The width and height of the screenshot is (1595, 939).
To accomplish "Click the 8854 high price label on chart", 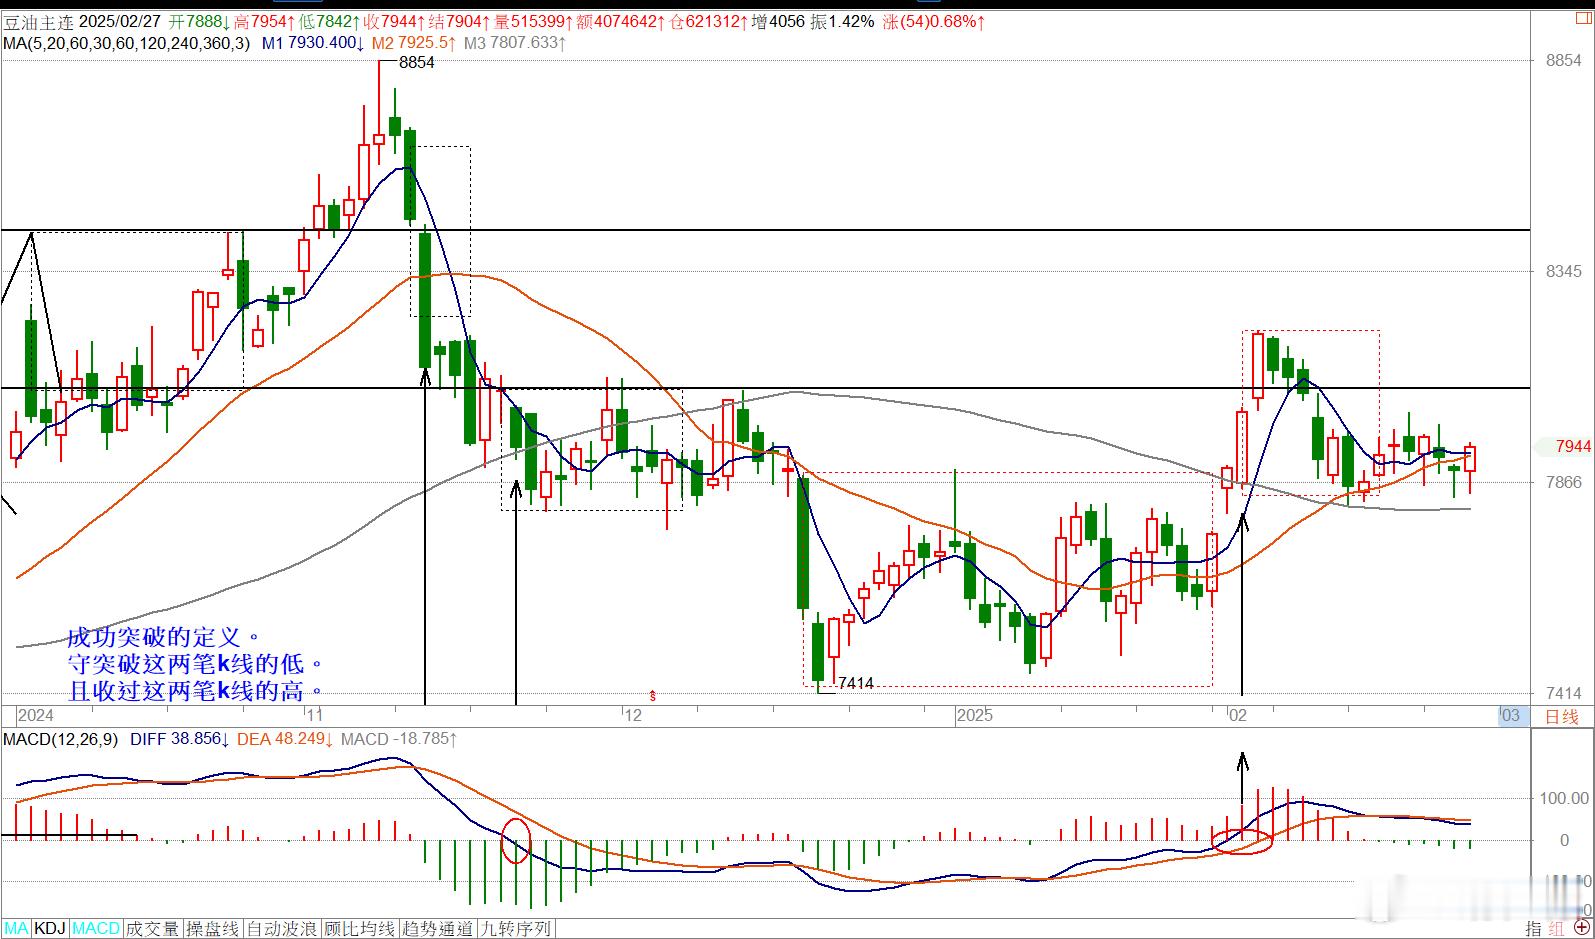I will [416, 62].
